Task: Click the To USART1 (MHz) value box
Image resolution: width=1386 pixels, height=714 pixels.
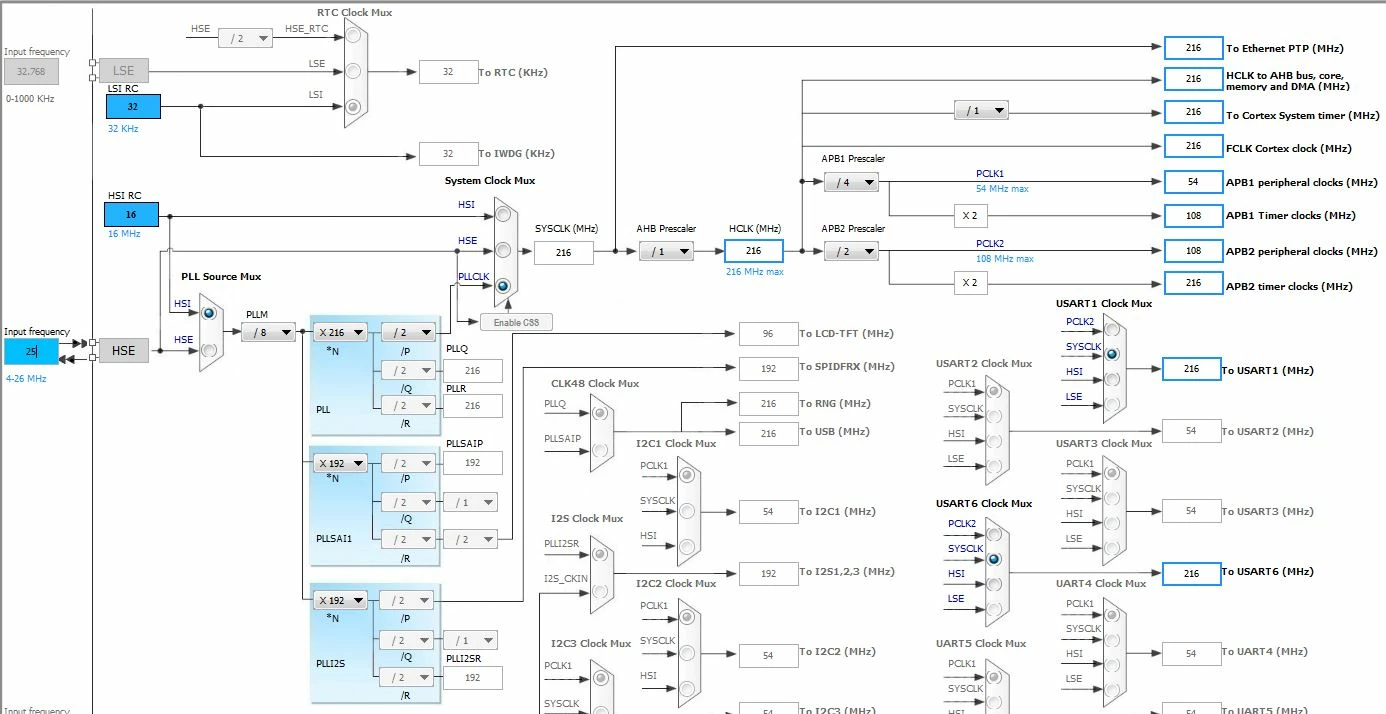Action: 1191,369
